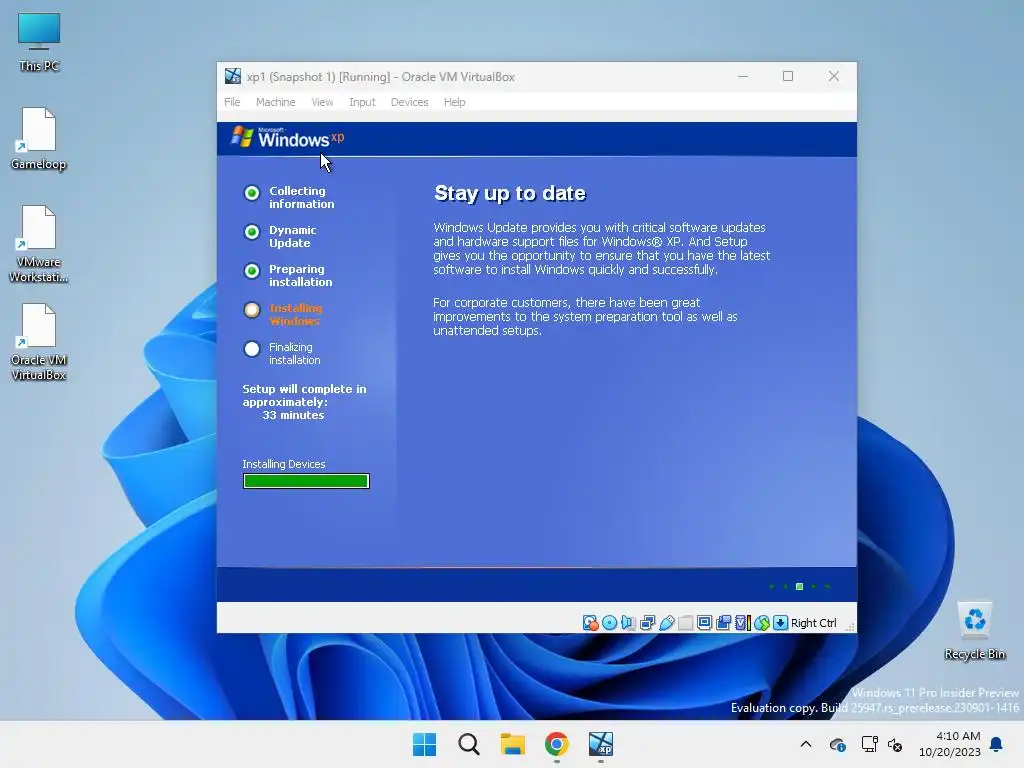This screenshot has width=1024, height=768.
Task: Minimize the VirtualBox window
Action: [x=743, y=76]
